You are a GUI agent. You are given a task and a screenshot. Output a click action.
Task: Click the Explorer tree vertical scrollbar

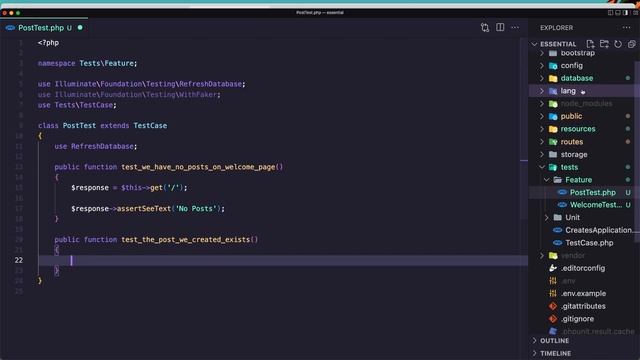click(x=638, y=151)
